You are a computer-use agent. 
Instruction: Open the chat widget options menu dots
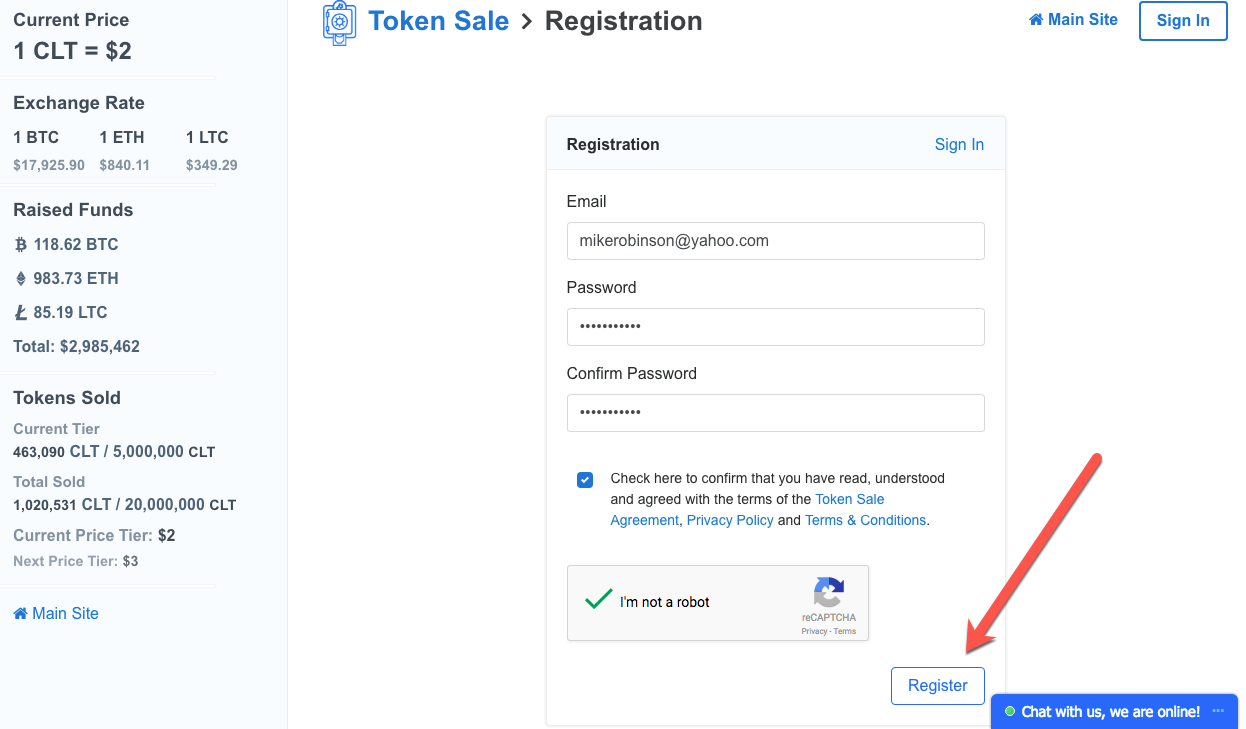click(1218, 711)
